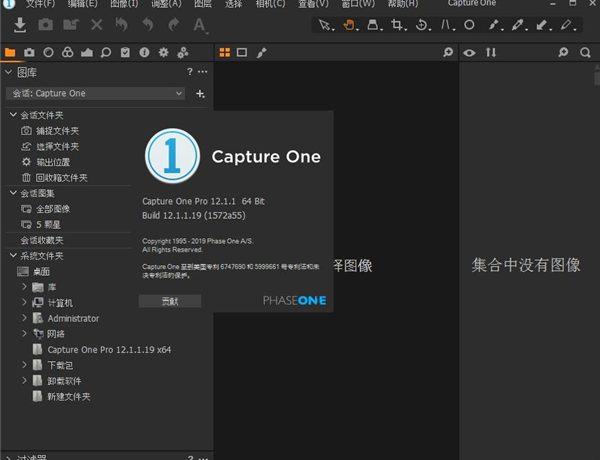Open the Capture camera tool tab
The image size is (600, 460).
pyautogui.click(x=29, y=52)
